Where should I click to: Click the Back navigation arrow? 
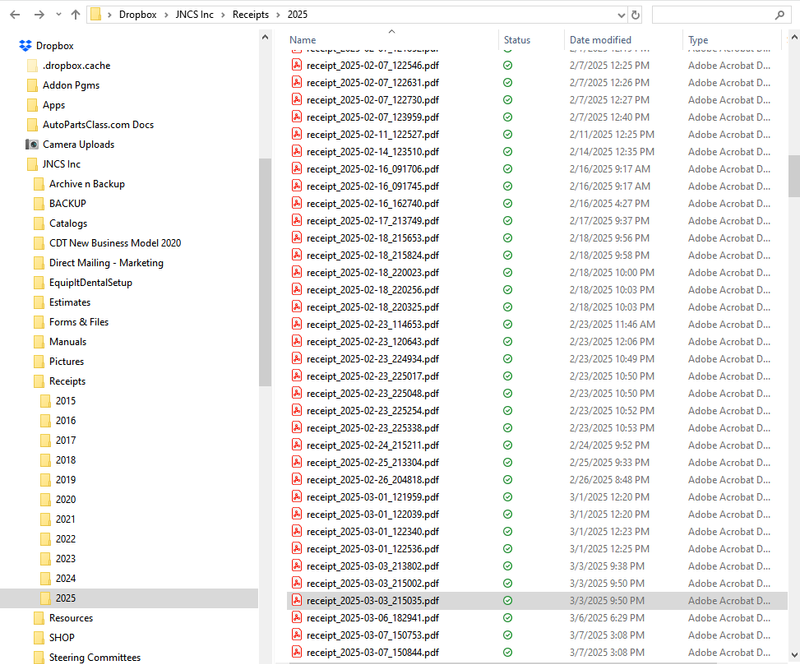(14, 15)
